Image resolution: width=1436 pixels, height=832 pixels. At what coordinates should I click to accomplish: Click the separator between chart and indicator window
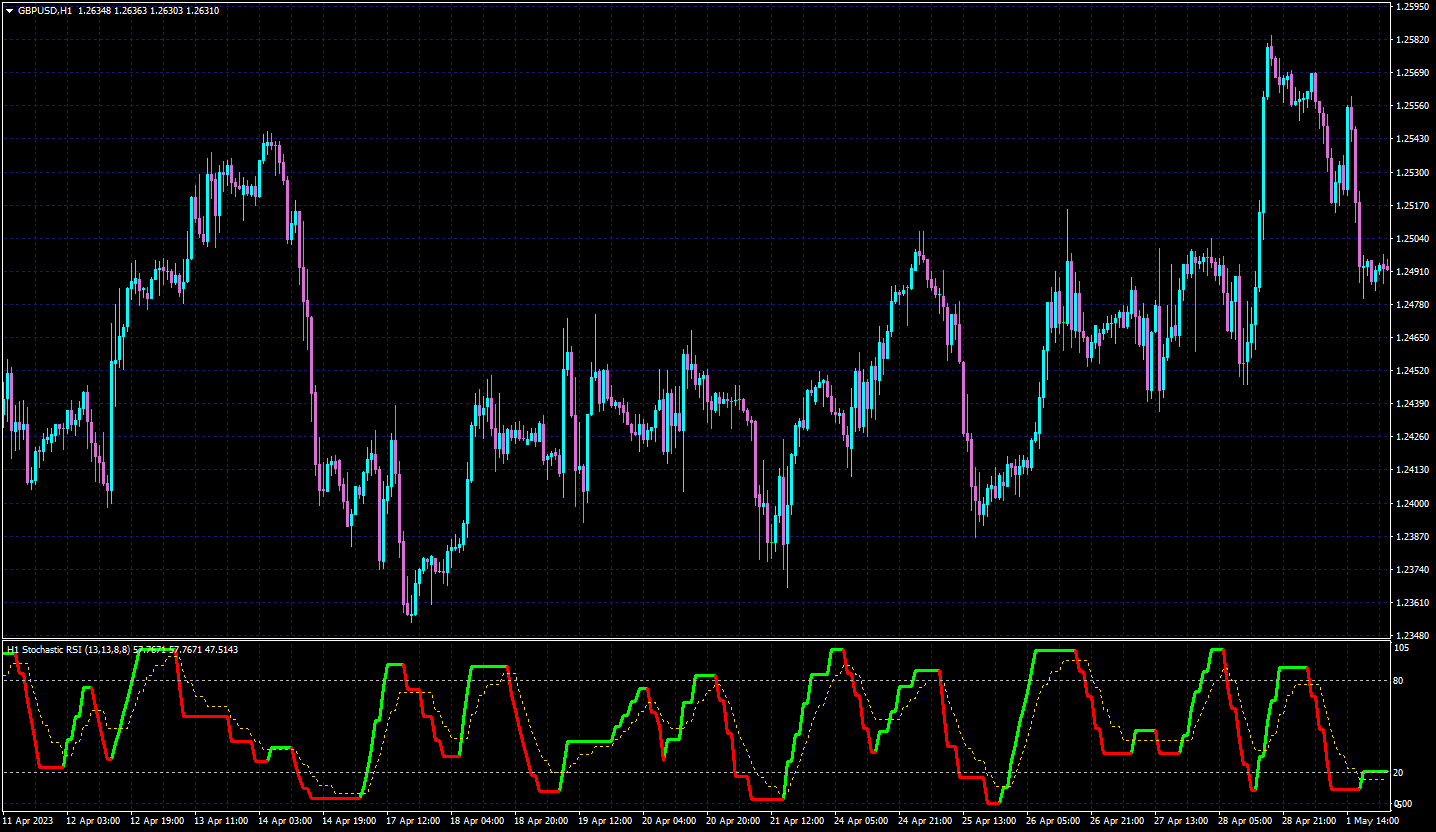point(696,640)
